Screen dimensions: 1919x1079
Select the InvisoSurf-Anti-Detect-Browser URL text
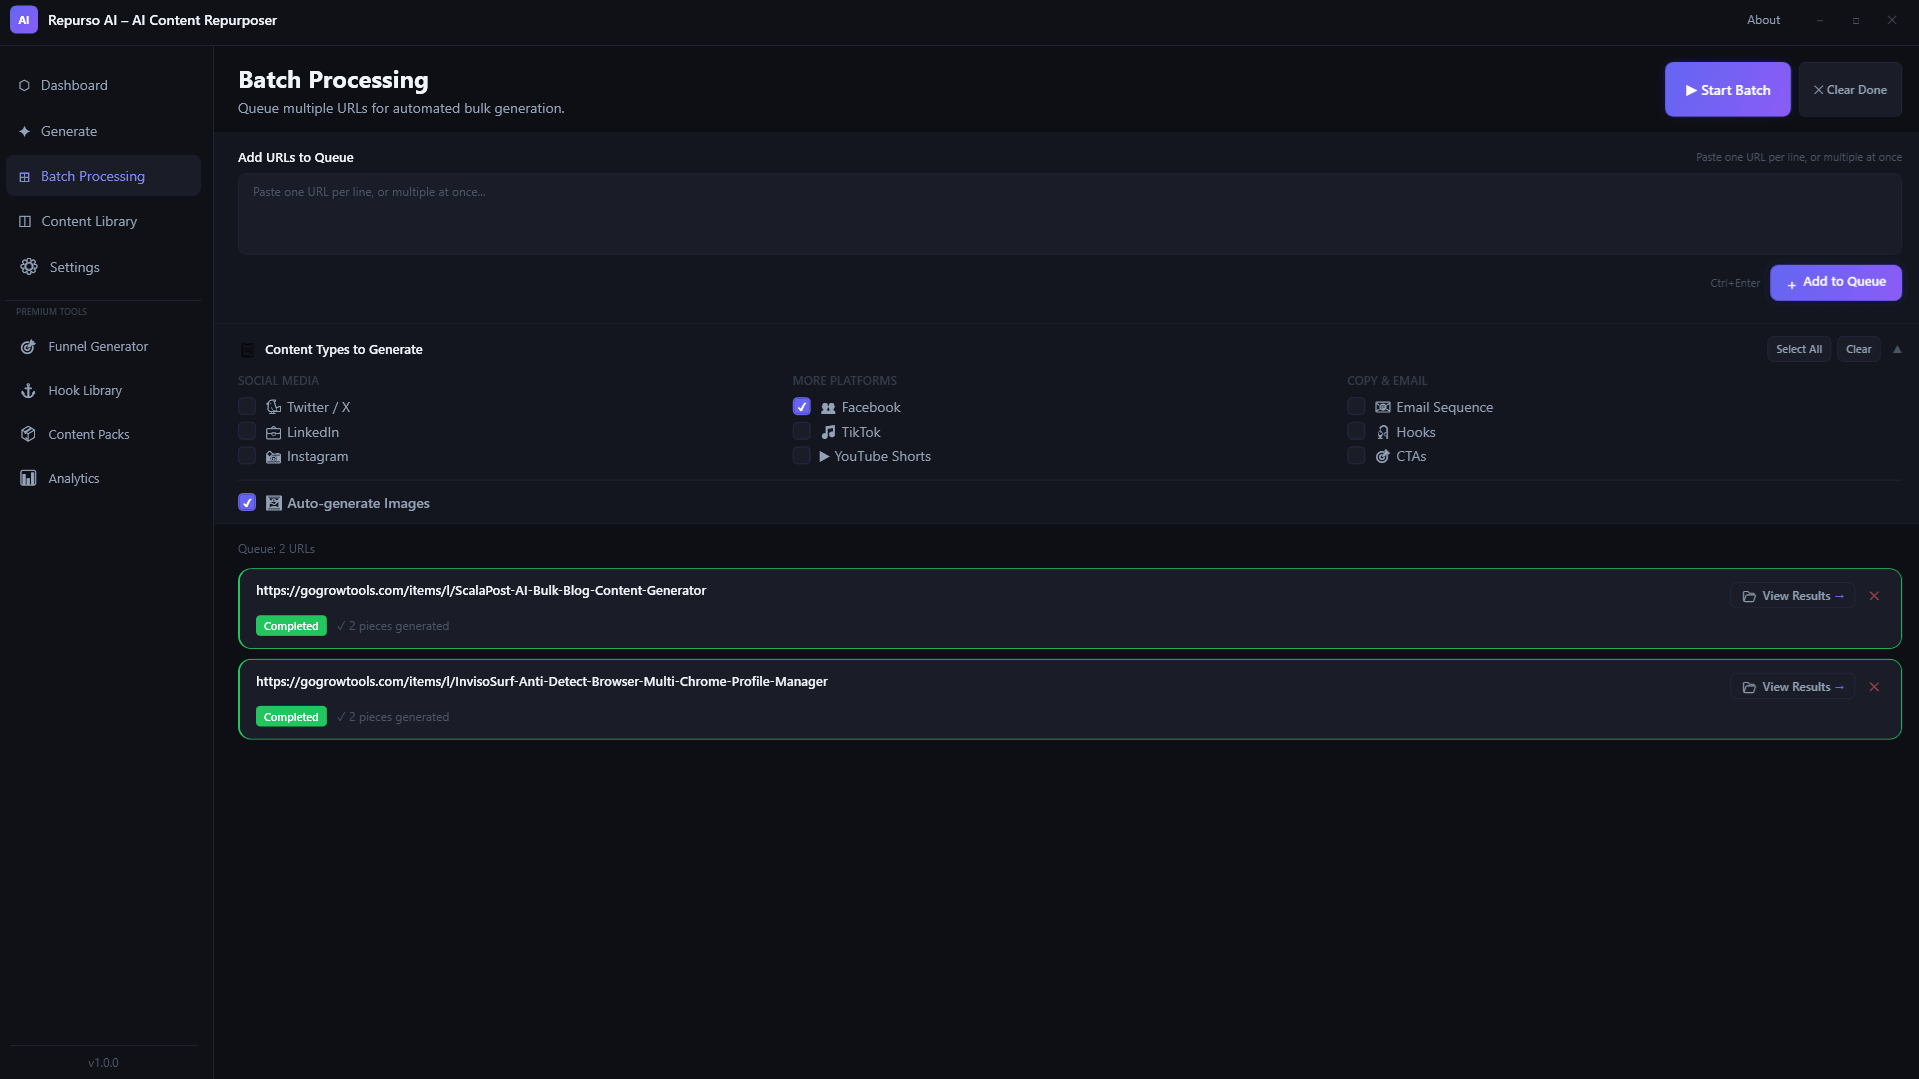(x=542, y=682)
